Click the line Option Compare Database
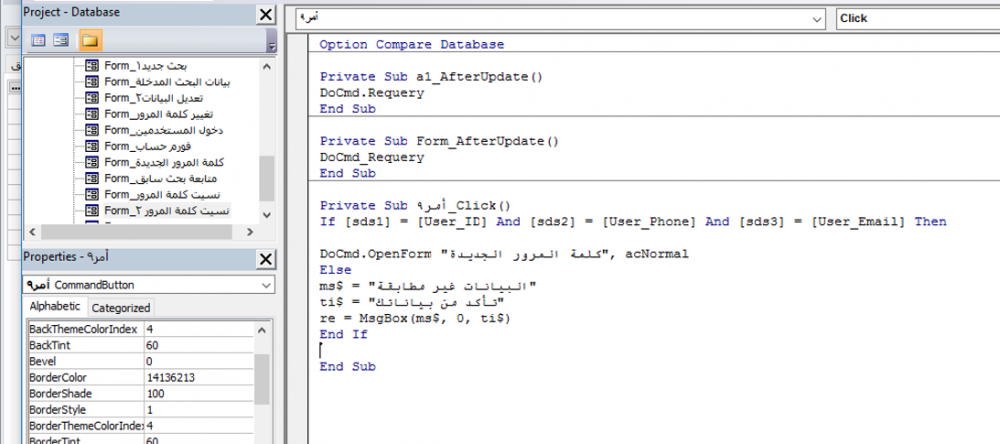 click(x=411, y=45)
